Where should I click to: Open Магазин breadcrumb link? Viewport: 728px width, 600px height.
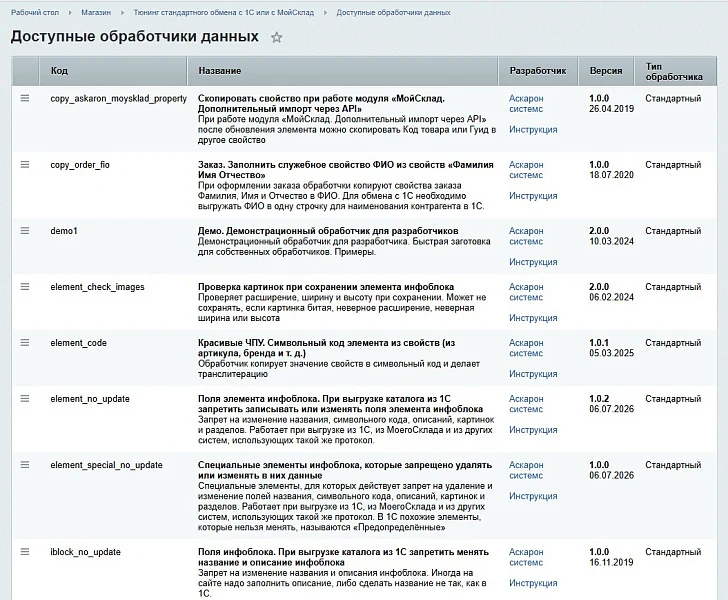click(x=96, y=13)
